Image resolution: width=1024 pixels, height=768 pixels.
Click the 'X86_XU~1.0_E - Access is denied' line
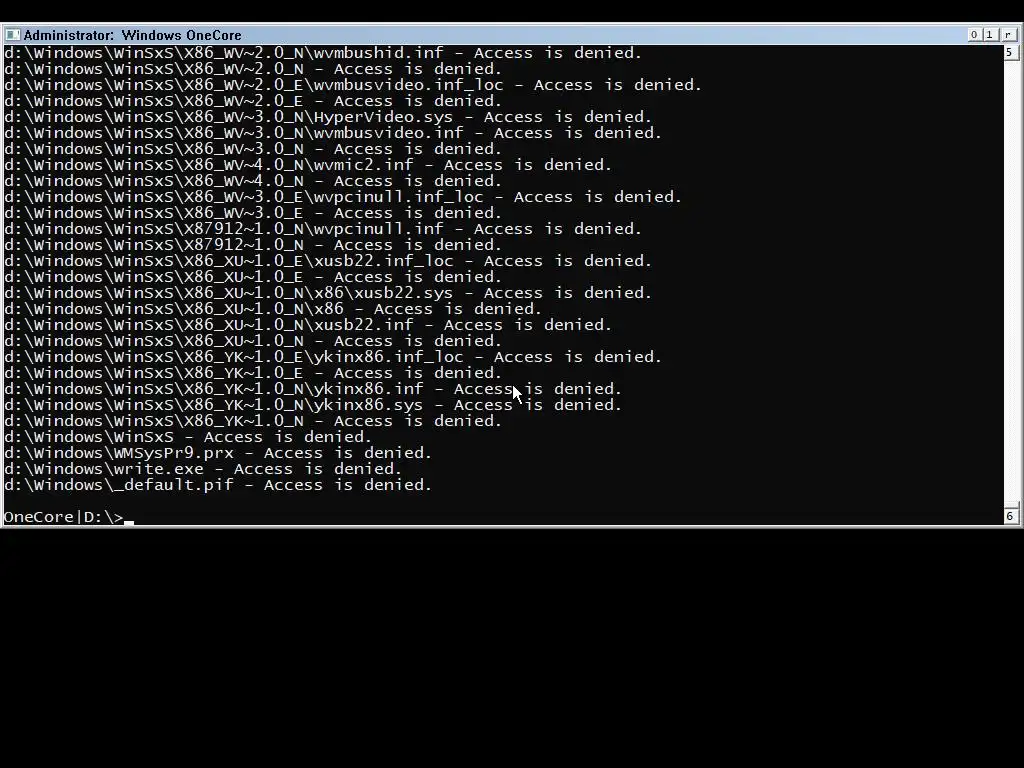[x=253, y=277]
